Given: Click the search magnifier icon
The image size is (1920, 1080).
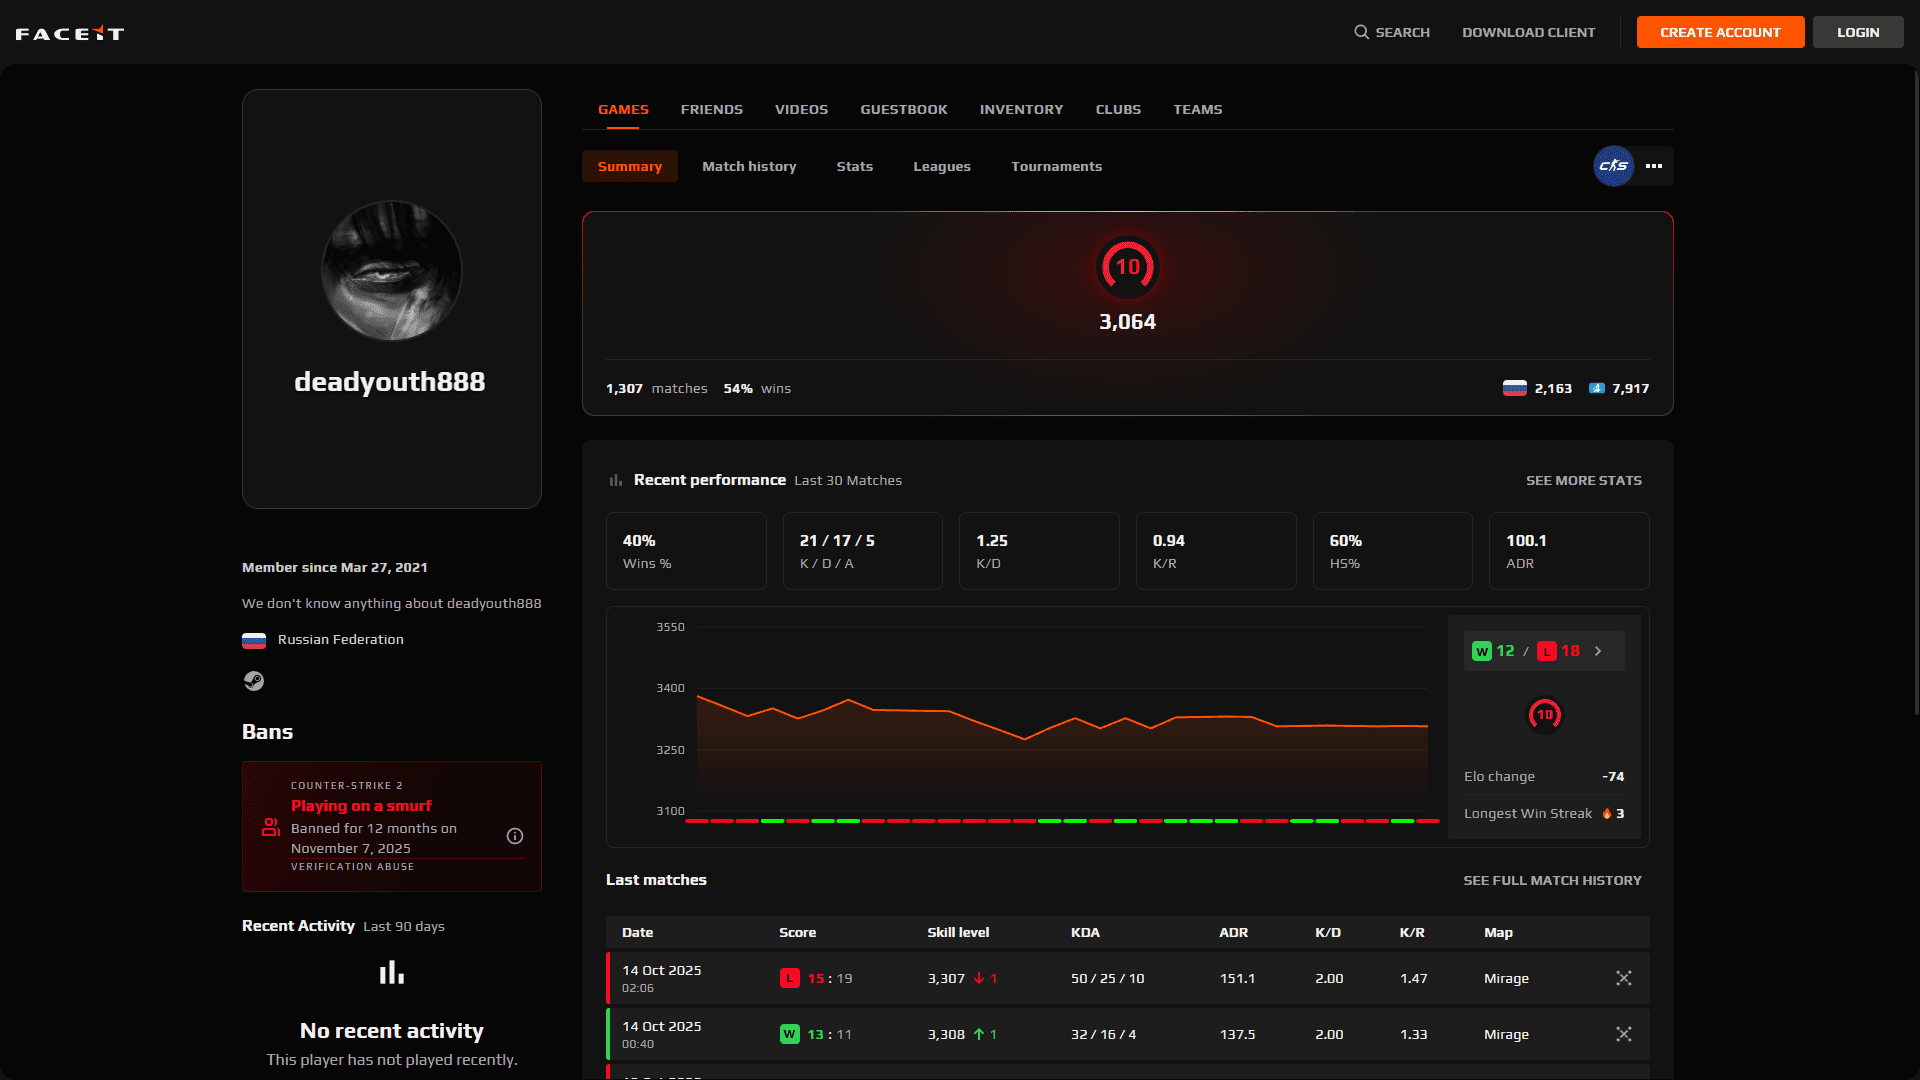Looking at the screenshot, I should click(1361, 32).
